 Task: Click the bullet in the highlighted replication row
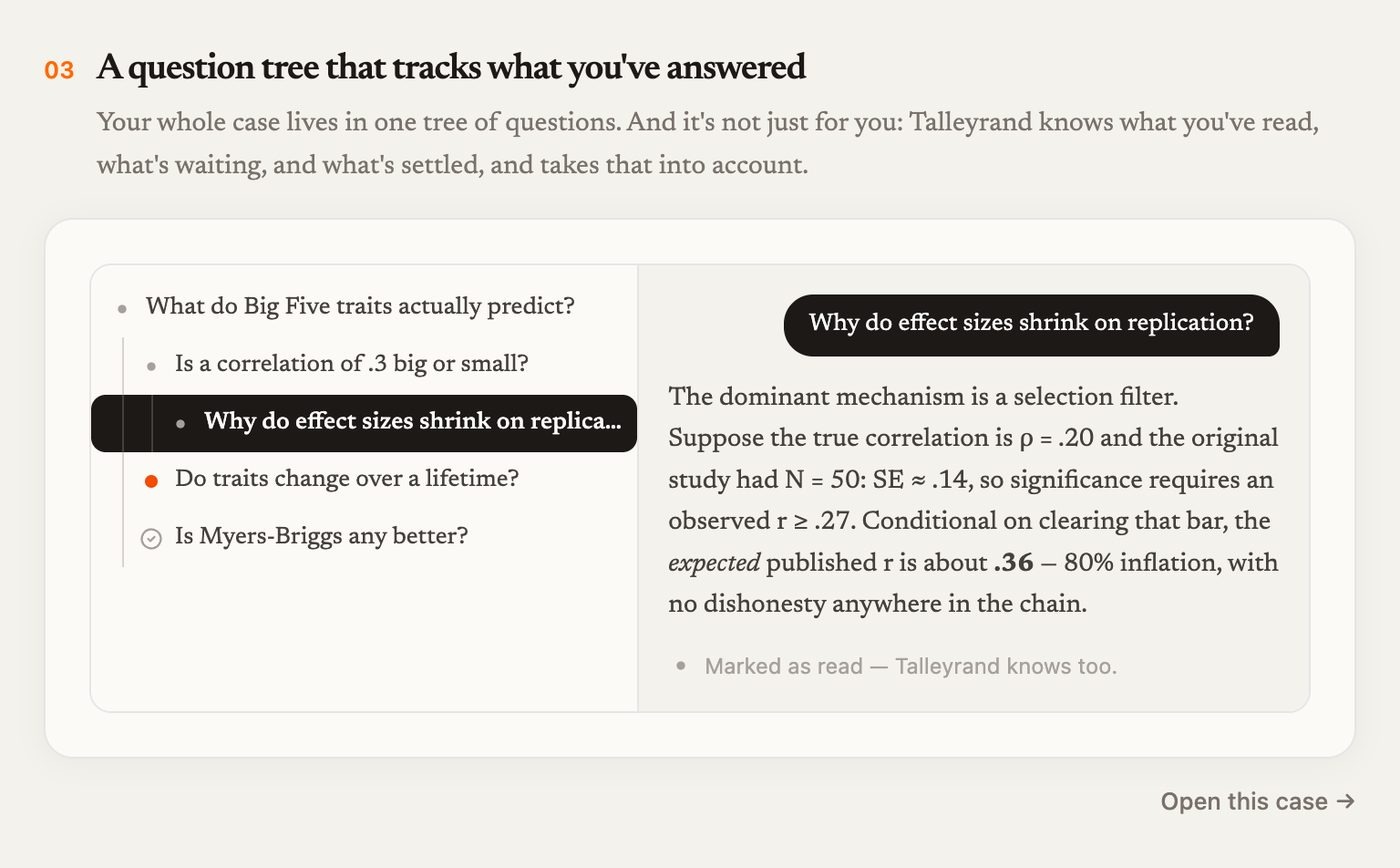pyautogui.click(x=180, y=424)
